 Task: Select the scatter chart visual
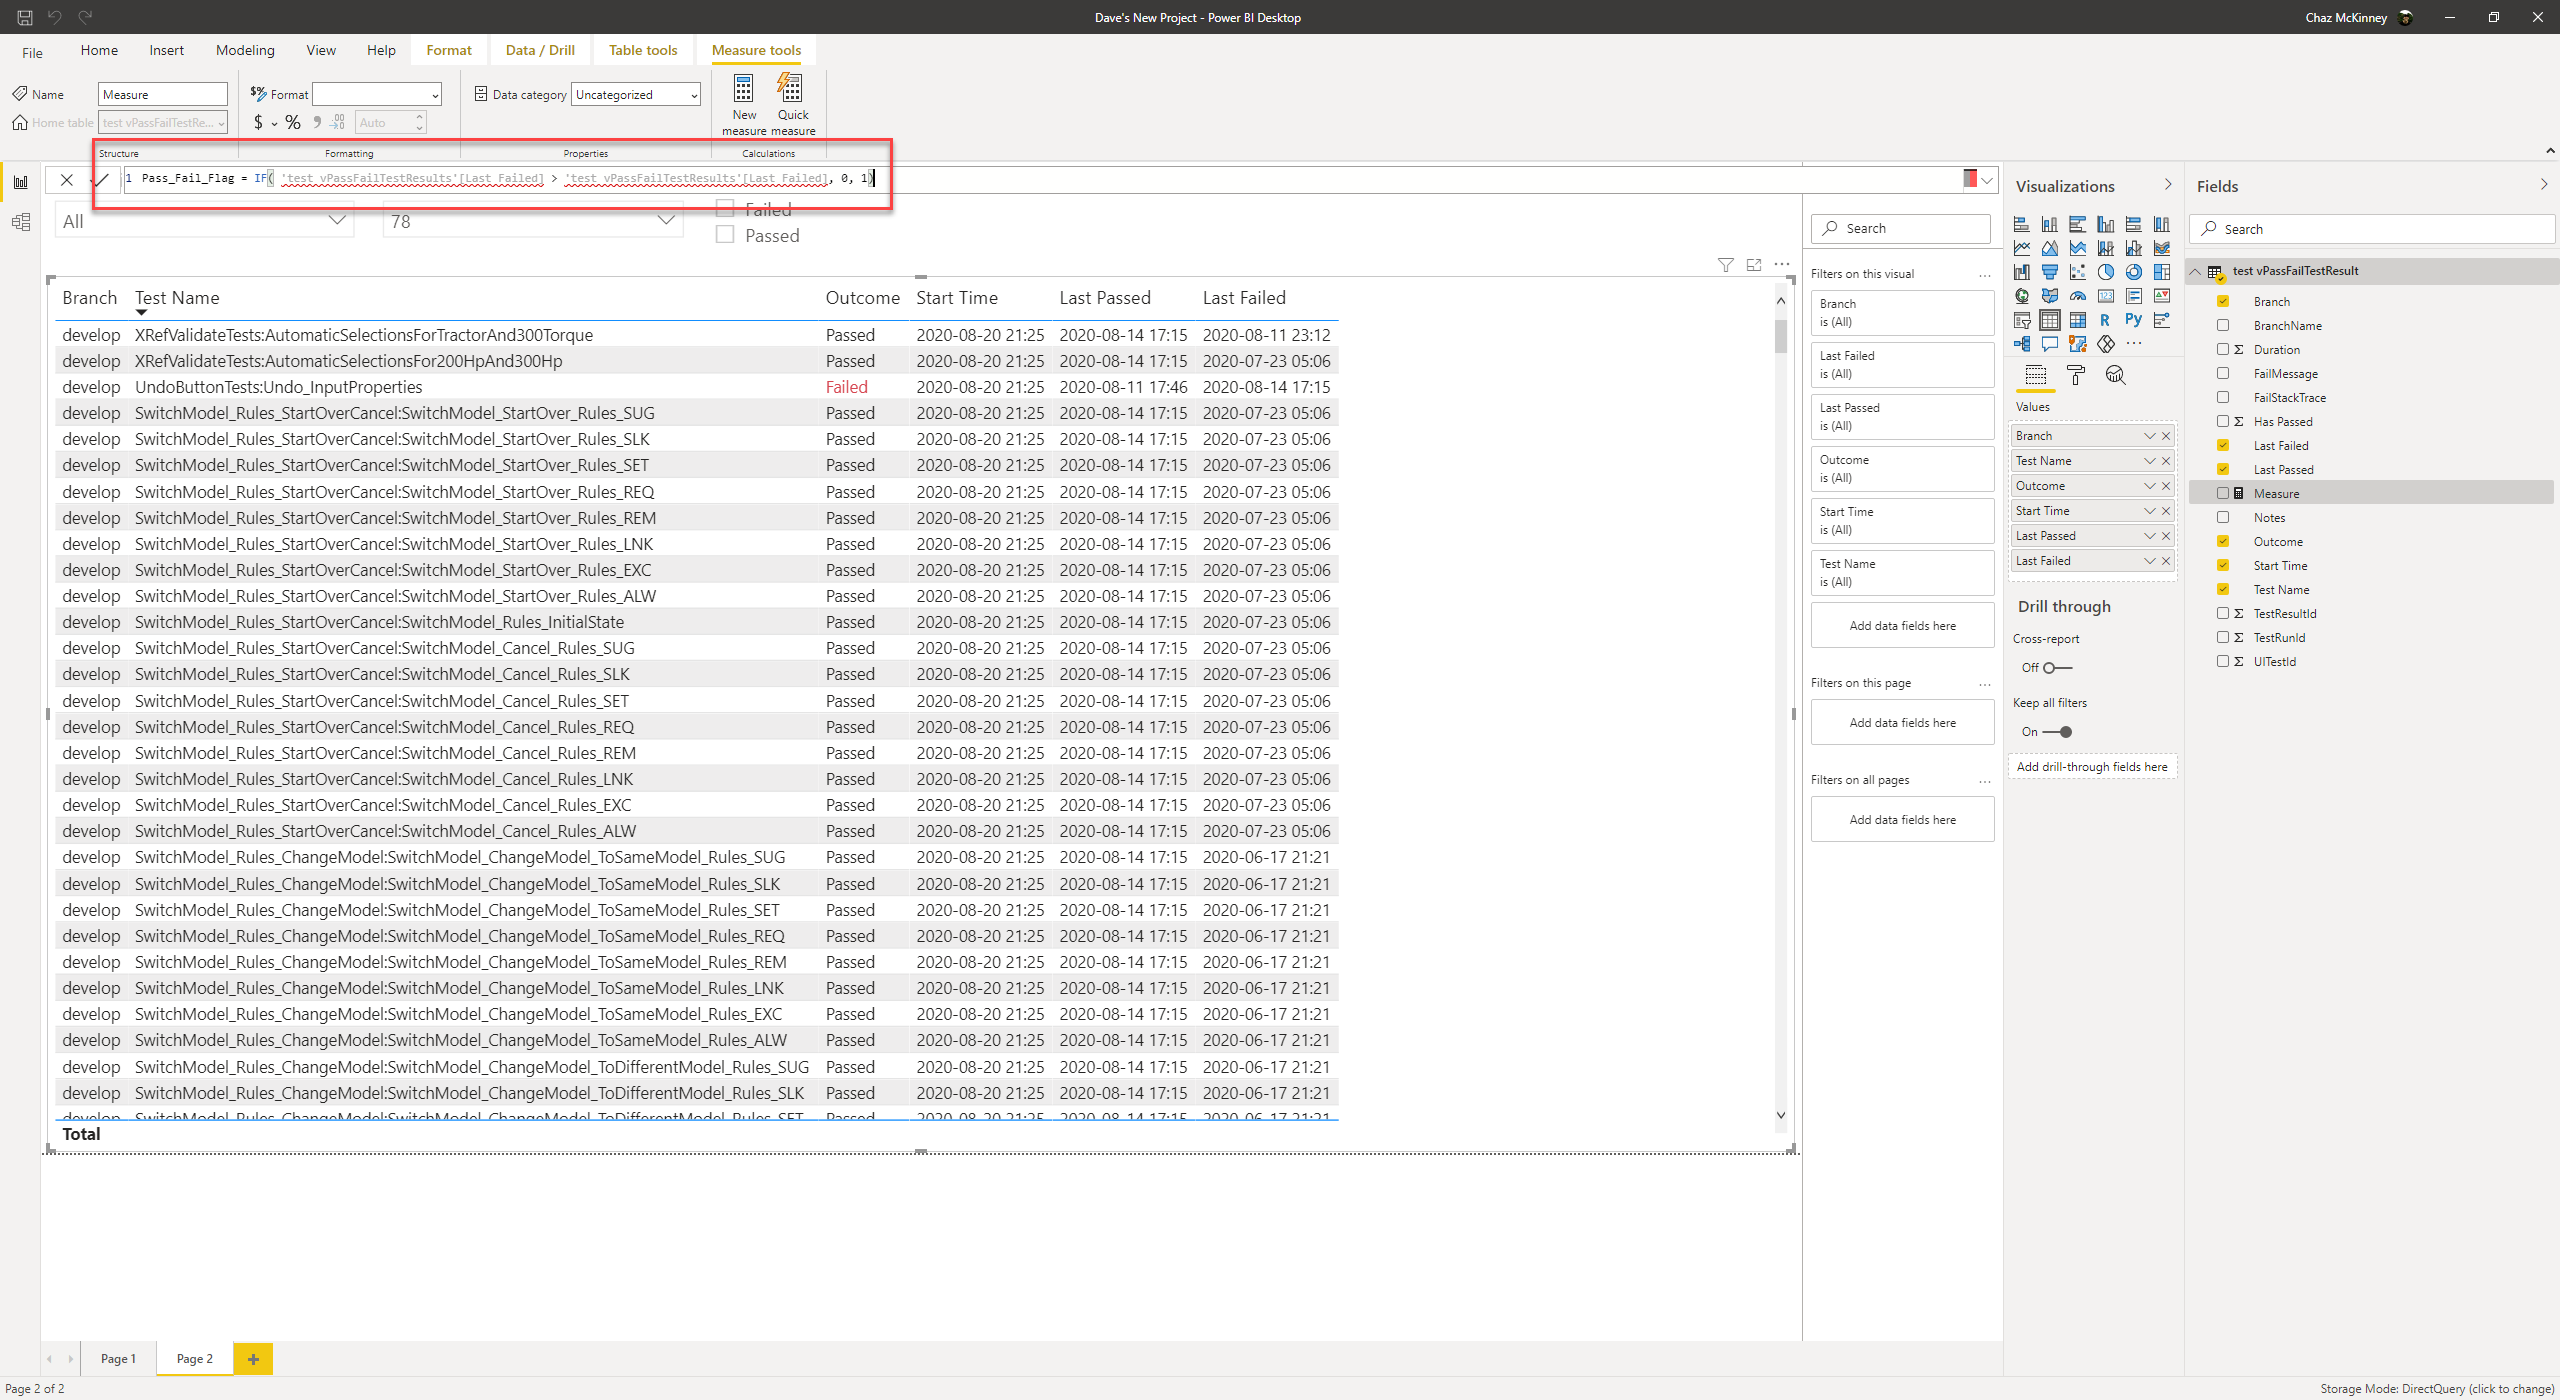click(2078, 272)
